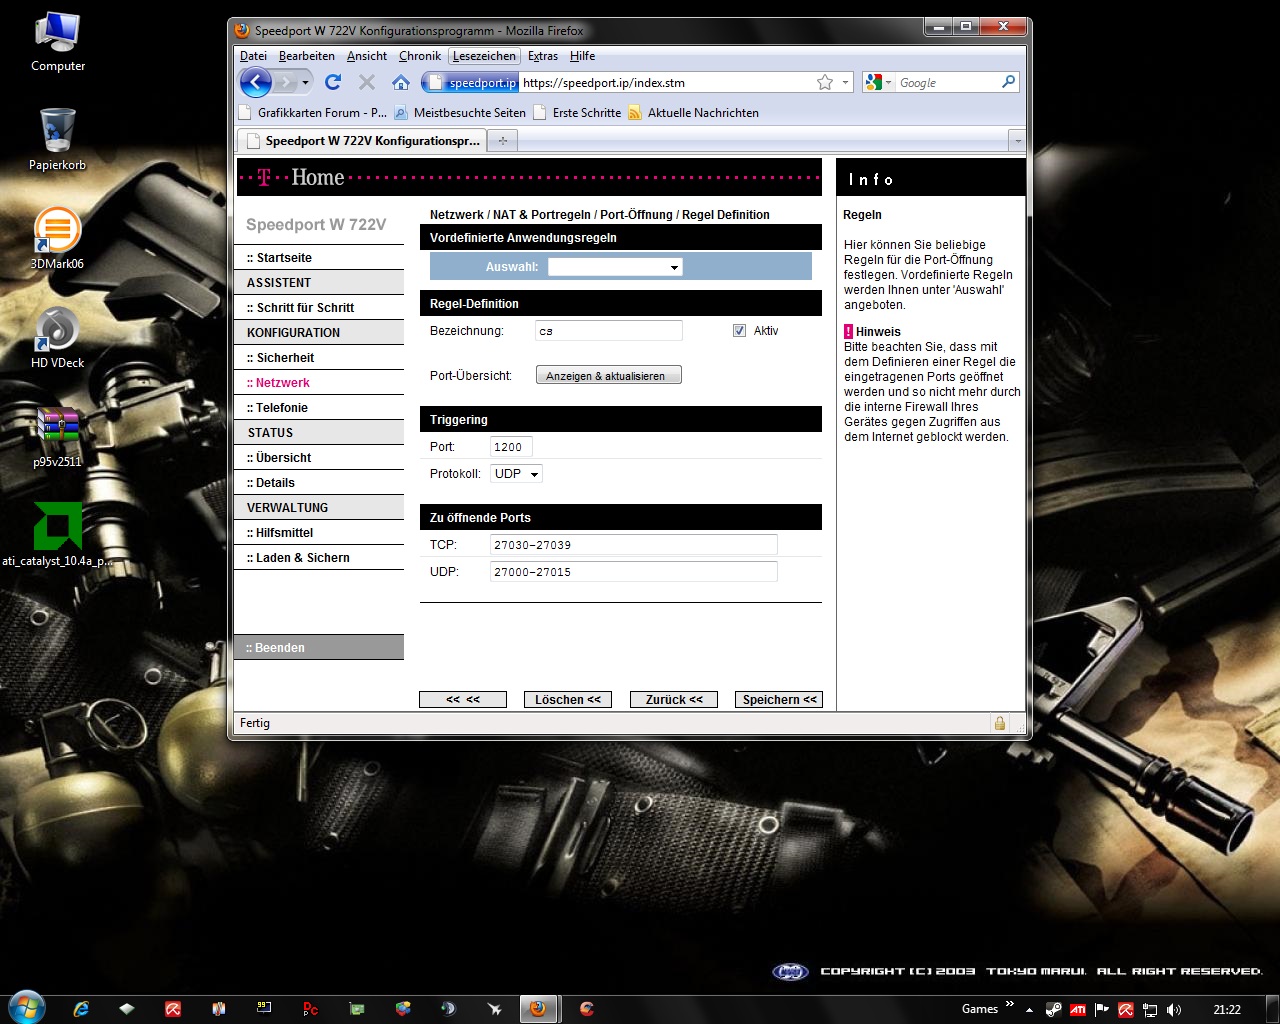Open the list all tabs dropdown

click(x=1017, y=140)
